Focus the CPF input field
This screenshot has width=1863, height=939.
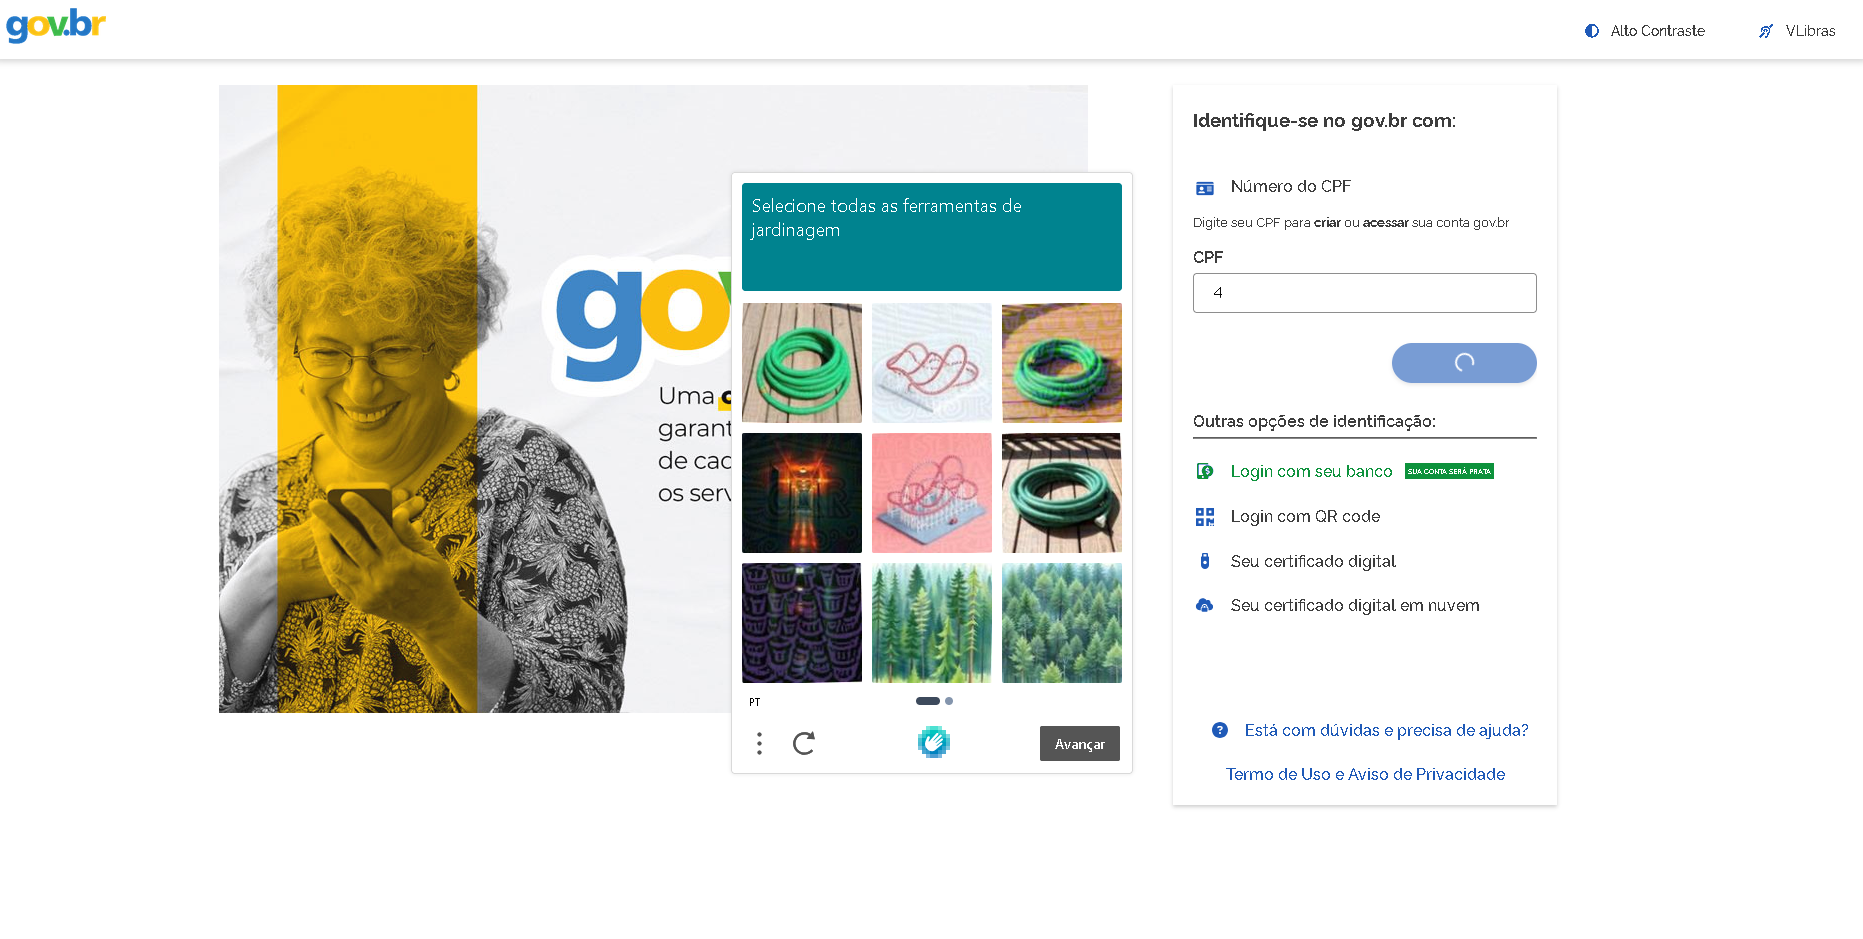coord(1364,293)
